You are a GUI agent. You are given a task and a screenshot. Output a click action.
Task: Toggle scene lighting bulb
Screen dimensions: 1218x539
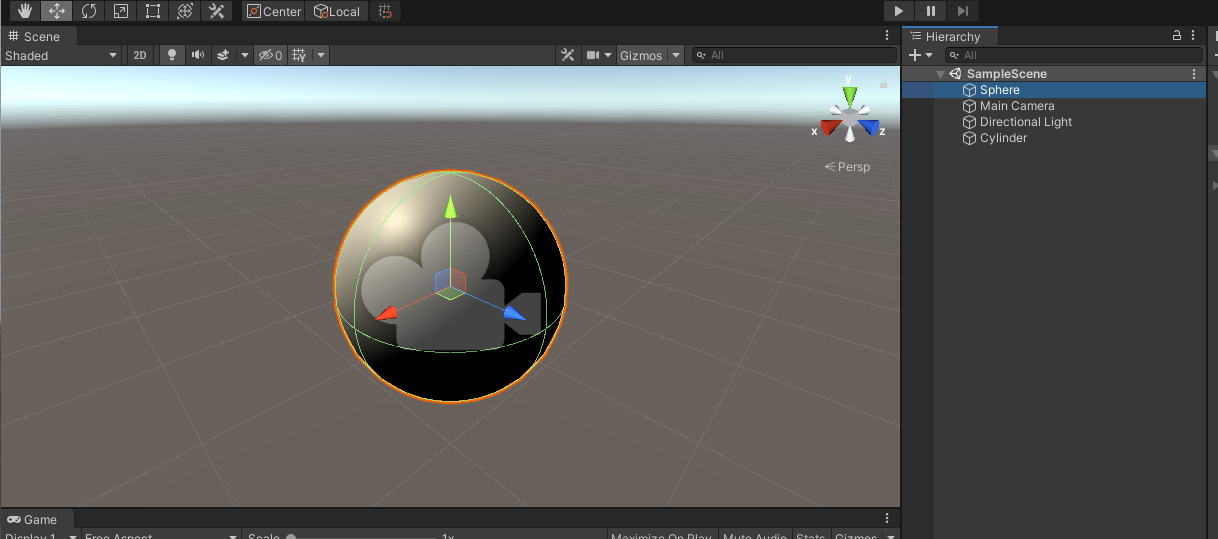172,55
